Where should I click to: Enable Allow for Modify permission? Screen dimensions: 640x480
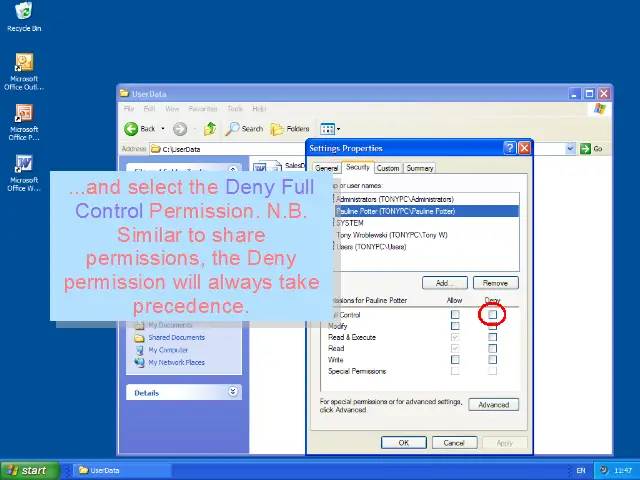(x=455, y=326)
